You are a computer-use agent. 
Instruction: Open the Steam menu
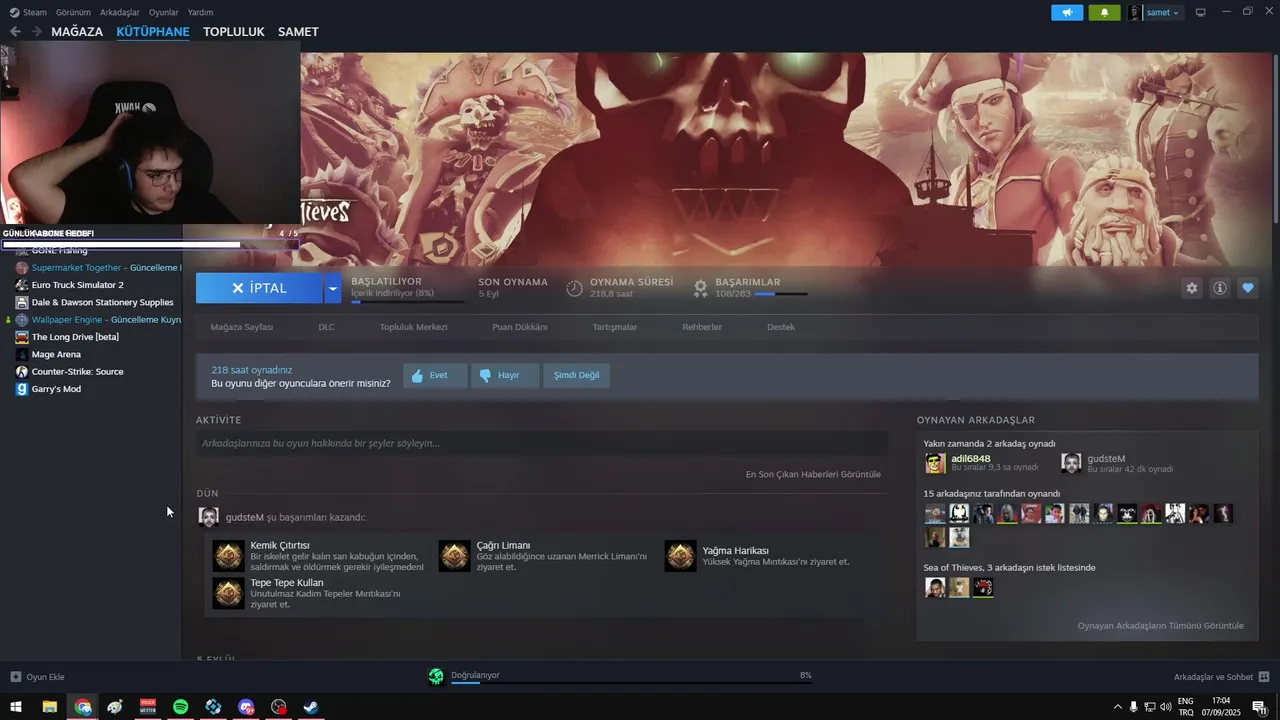[28, 13]
